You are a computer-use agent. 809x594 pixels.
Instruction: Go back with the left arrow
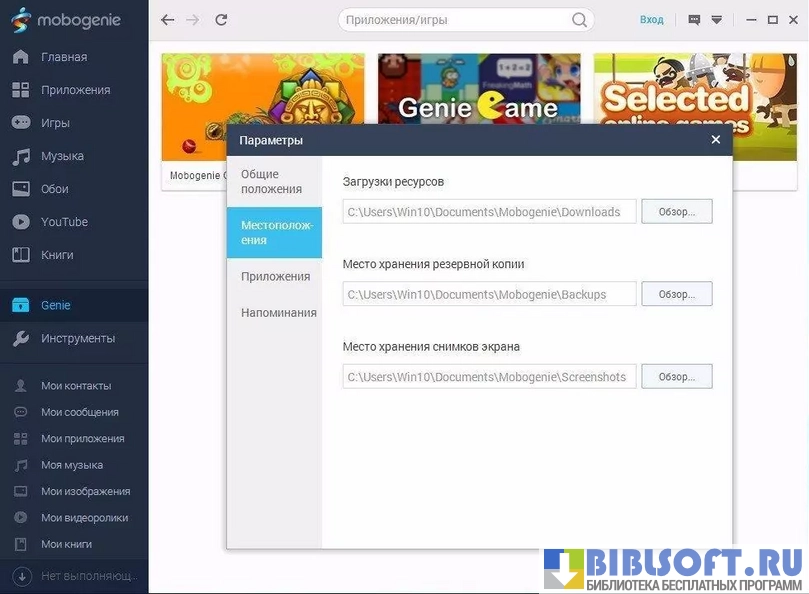click(x=168, y=20)
